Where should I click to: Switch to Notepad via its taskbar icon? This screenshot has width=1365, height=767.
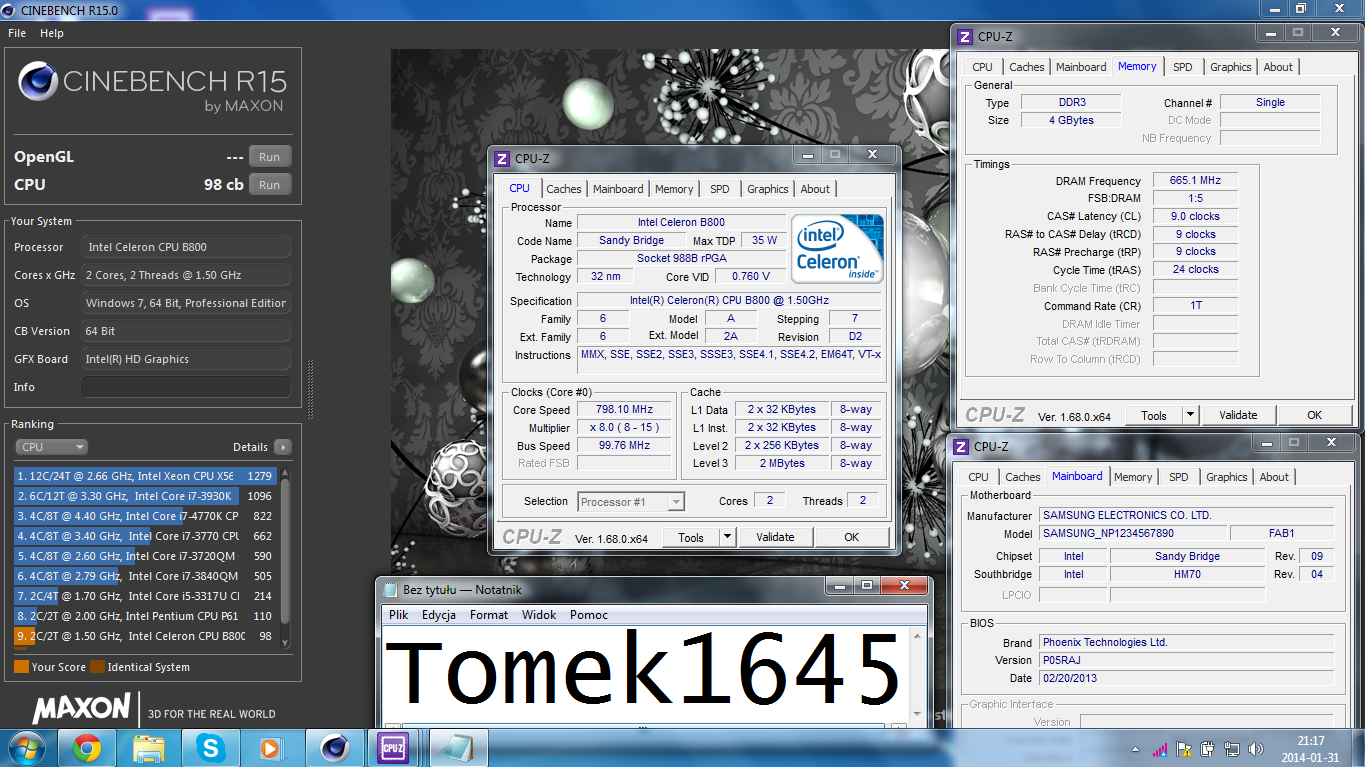click(458, 748)
